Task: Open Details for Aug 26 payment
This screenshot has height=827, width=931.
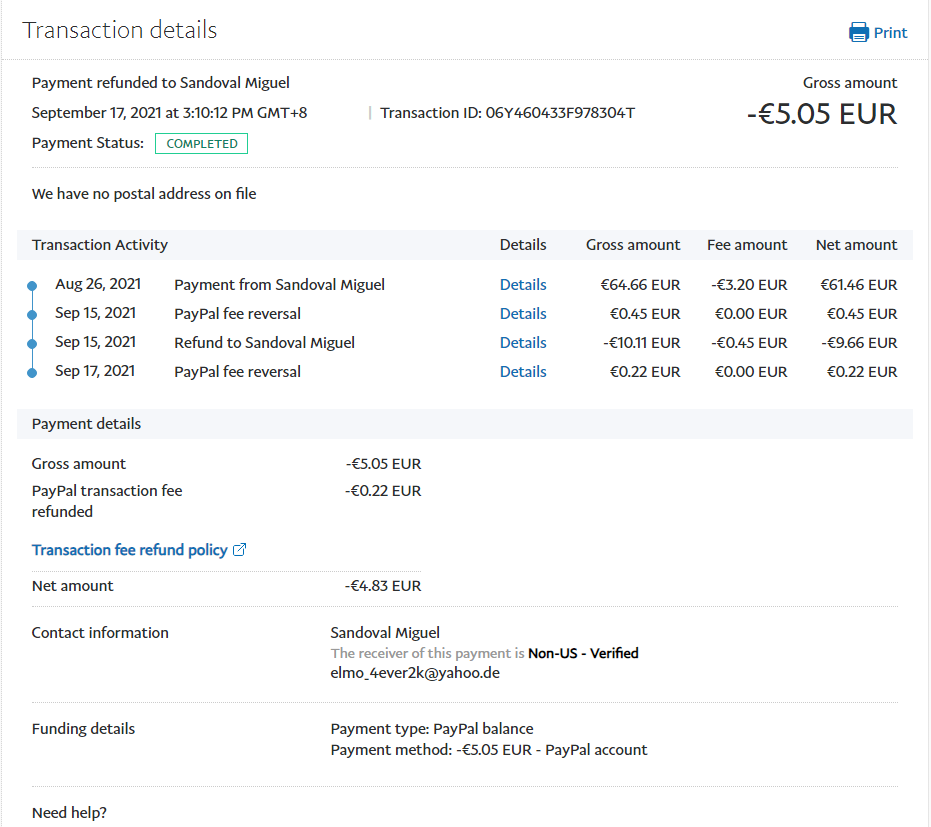Action: click(523, 285)
